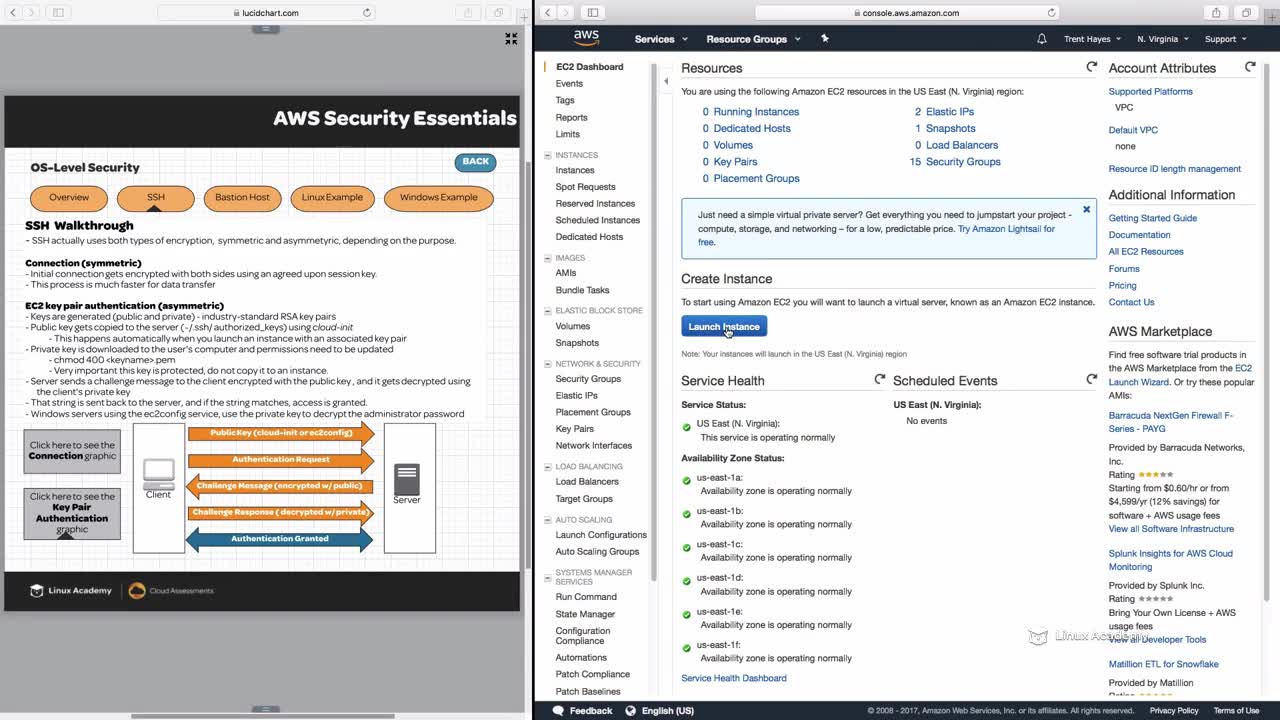Refresh the Resources panel

point(1091,67)
